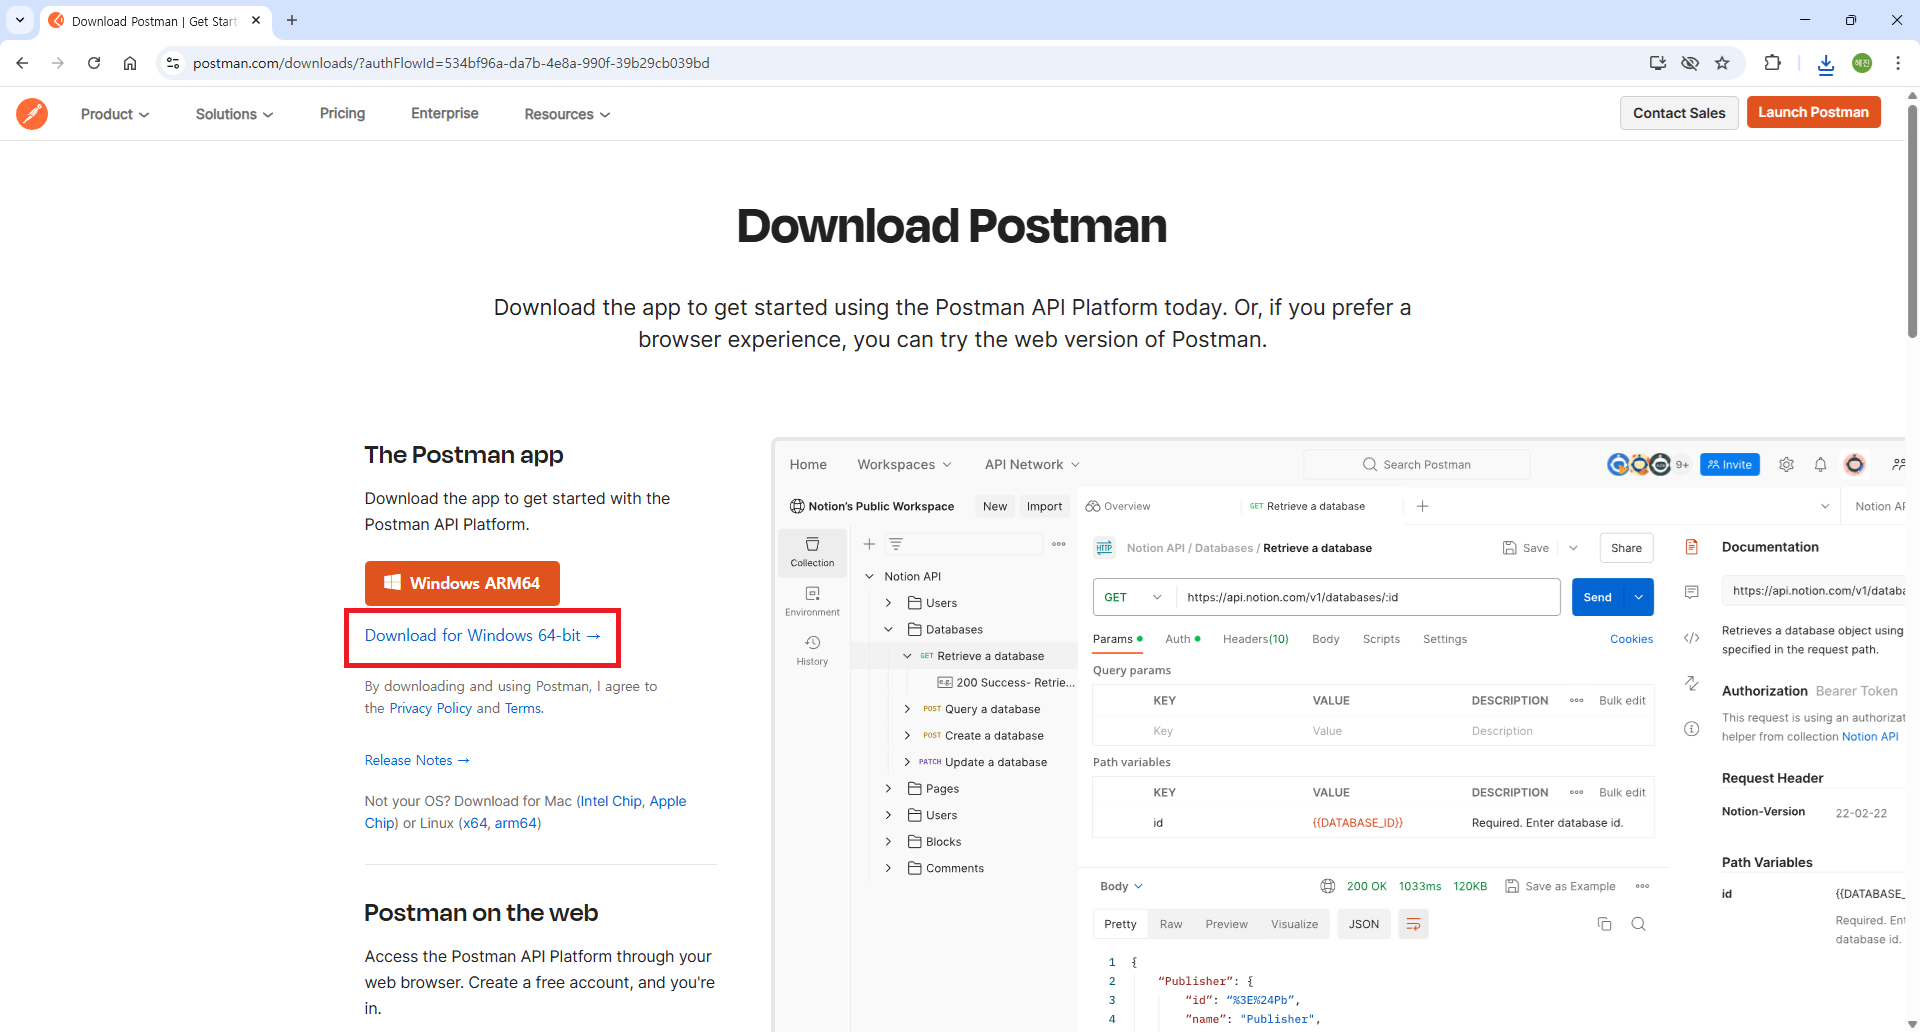Screen dimensions: 1920x1032
Task: Click the Documentation panel icon
Action: [1692, 547]
